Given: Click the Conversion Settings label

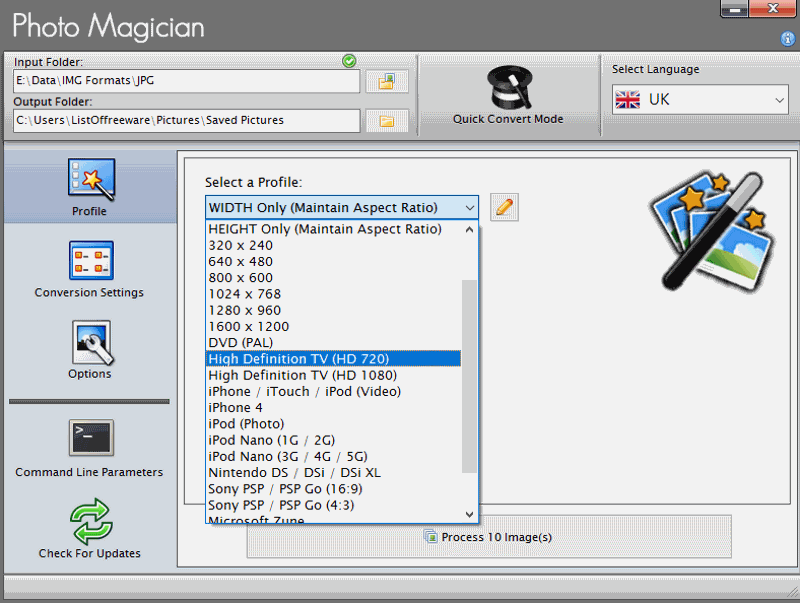Looking at the screenshot, I should (x=89, y=293).
